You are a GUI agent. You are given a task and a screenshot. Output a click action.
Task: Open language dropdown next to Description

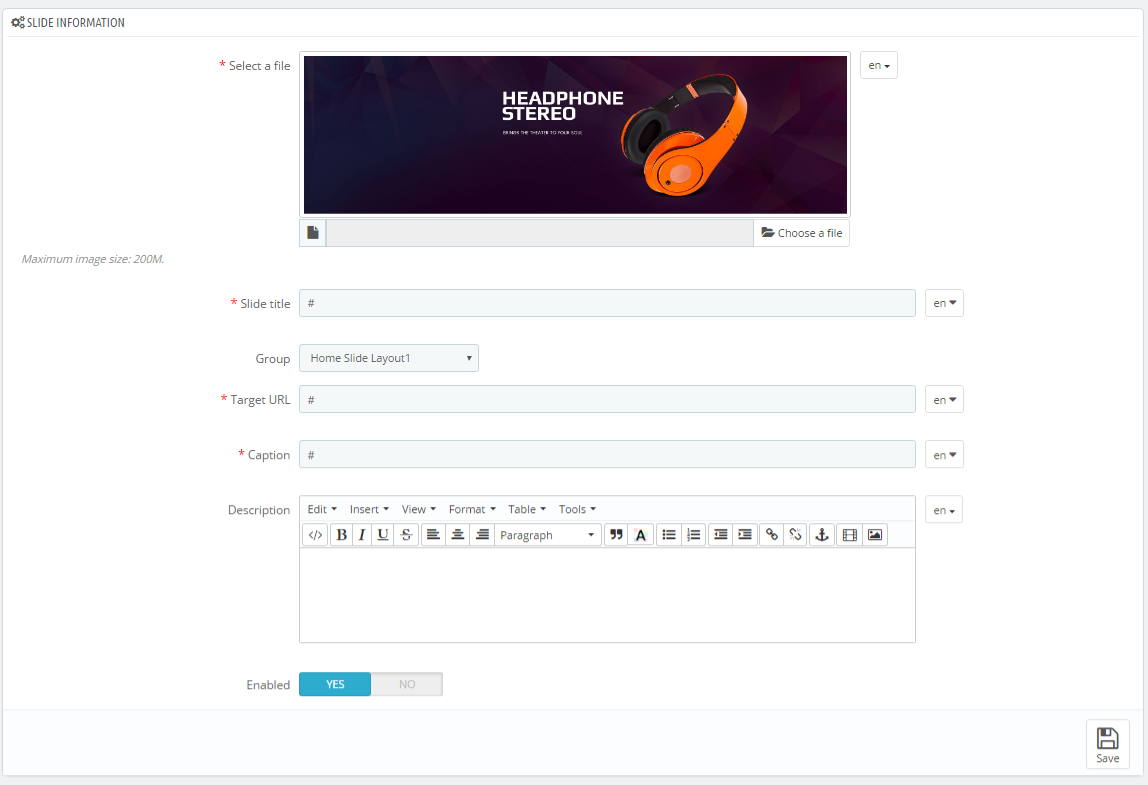coord(944,510)
